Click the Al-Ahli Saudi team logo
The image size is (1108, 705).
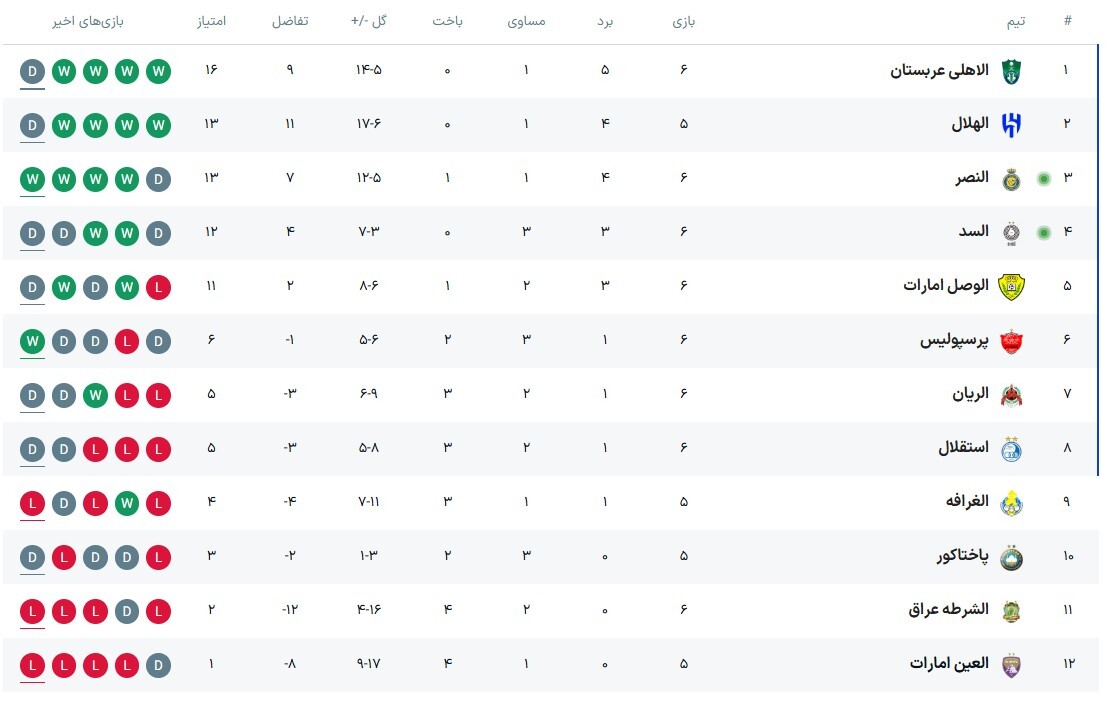coord(1011,71)
